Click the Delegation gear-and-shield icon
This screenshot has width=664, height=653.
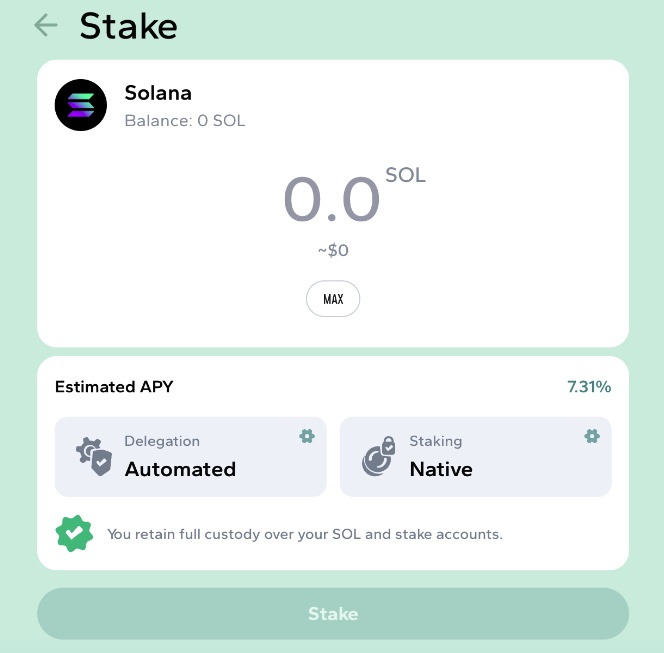pos(94,457)
